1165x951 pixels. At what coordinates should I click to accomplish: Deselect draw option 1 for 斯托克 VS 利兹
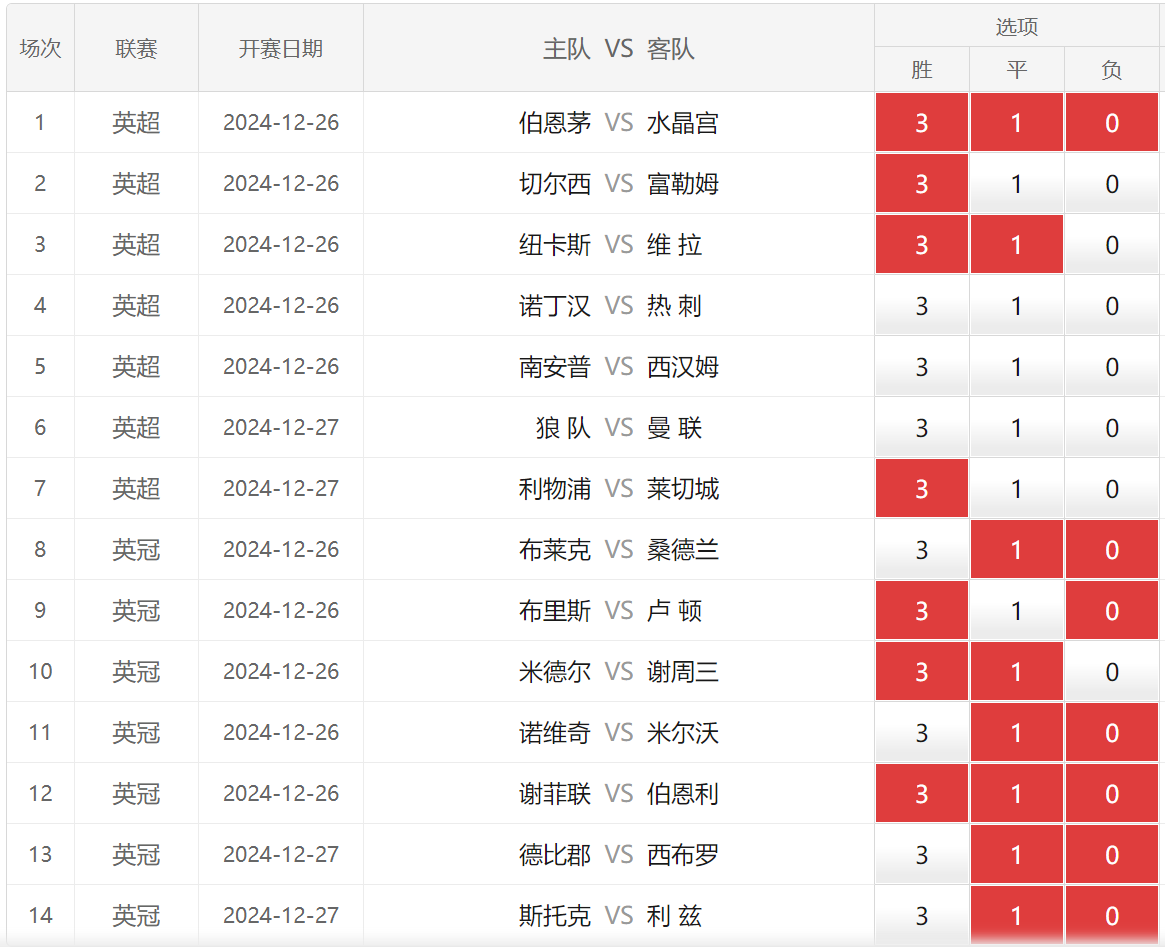point(1016,915)
